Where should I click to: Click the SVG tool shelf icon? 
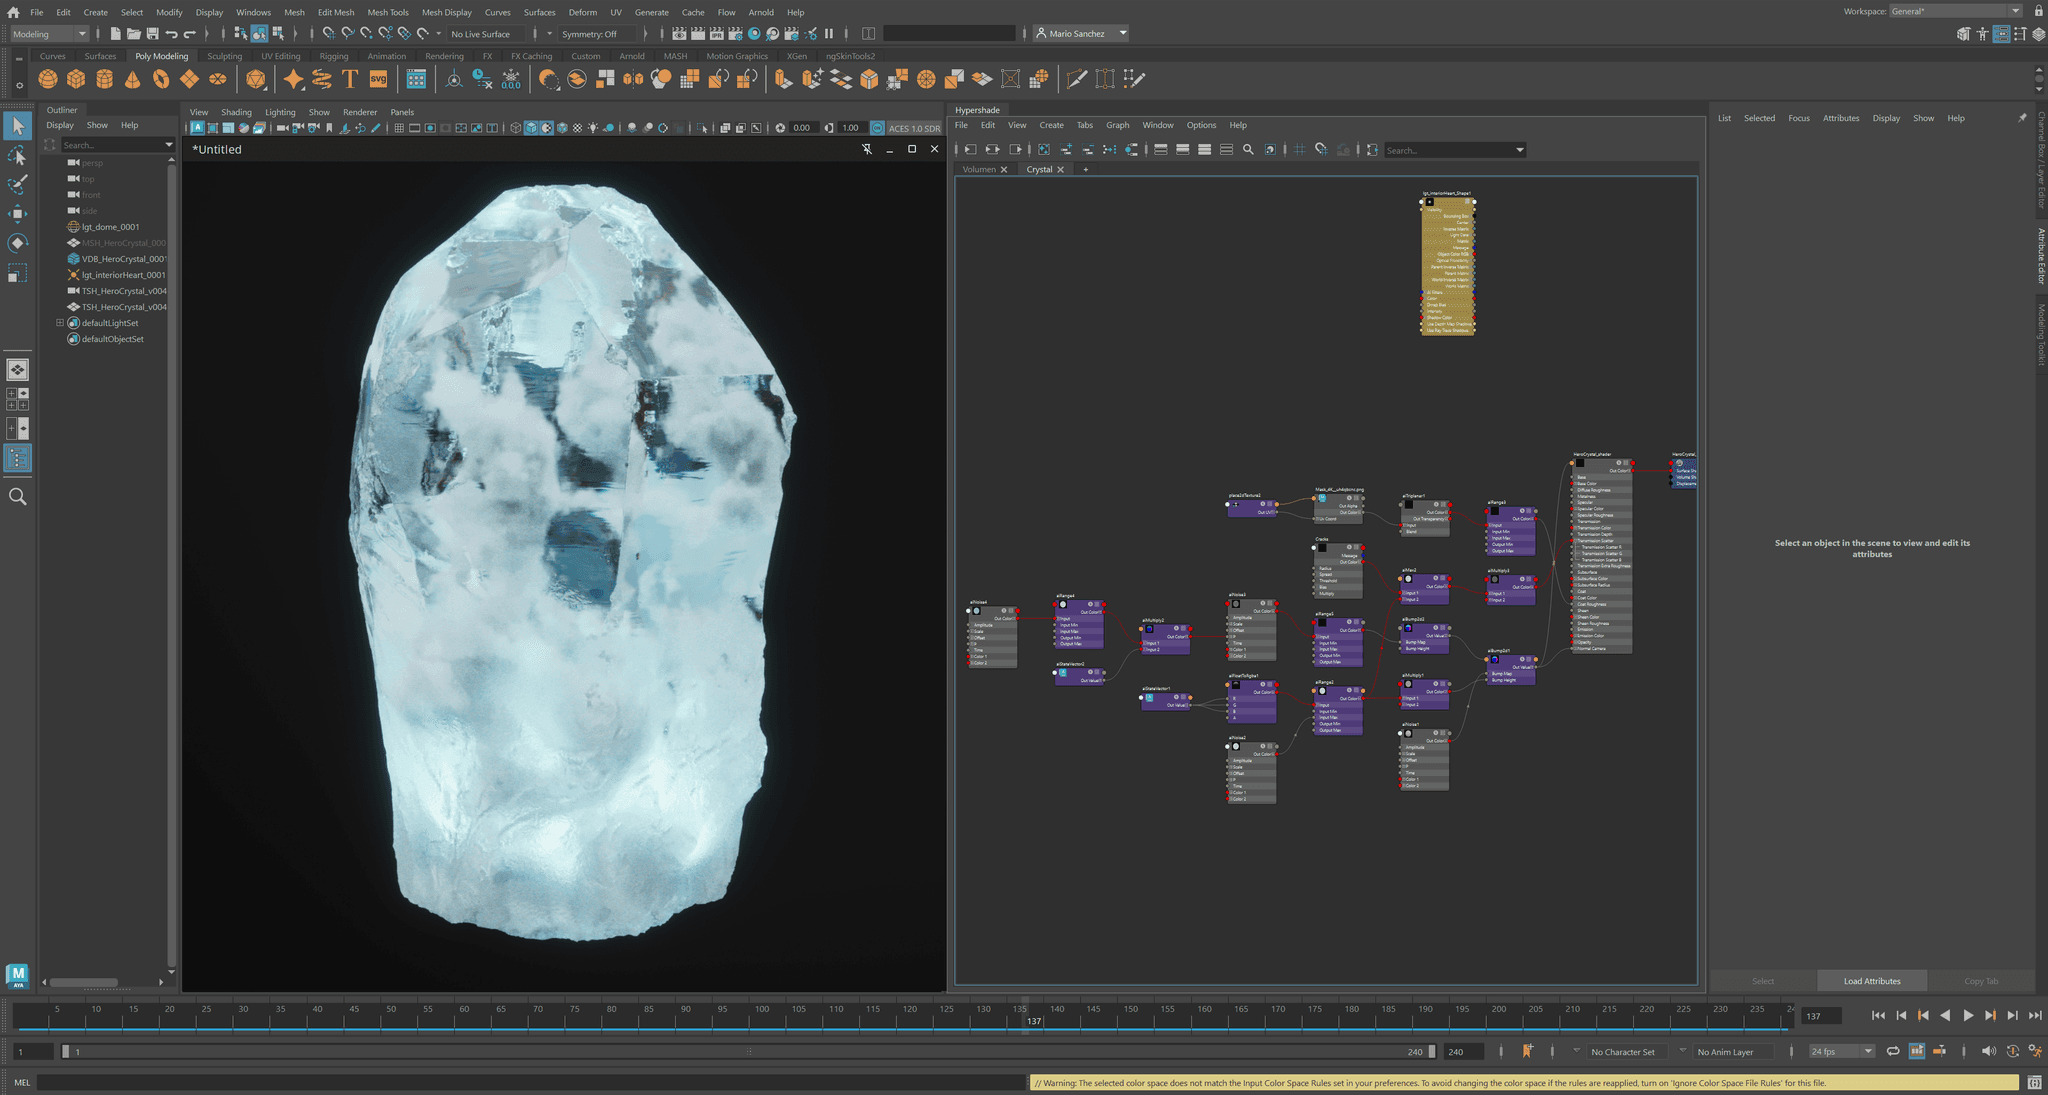point(377,79)
